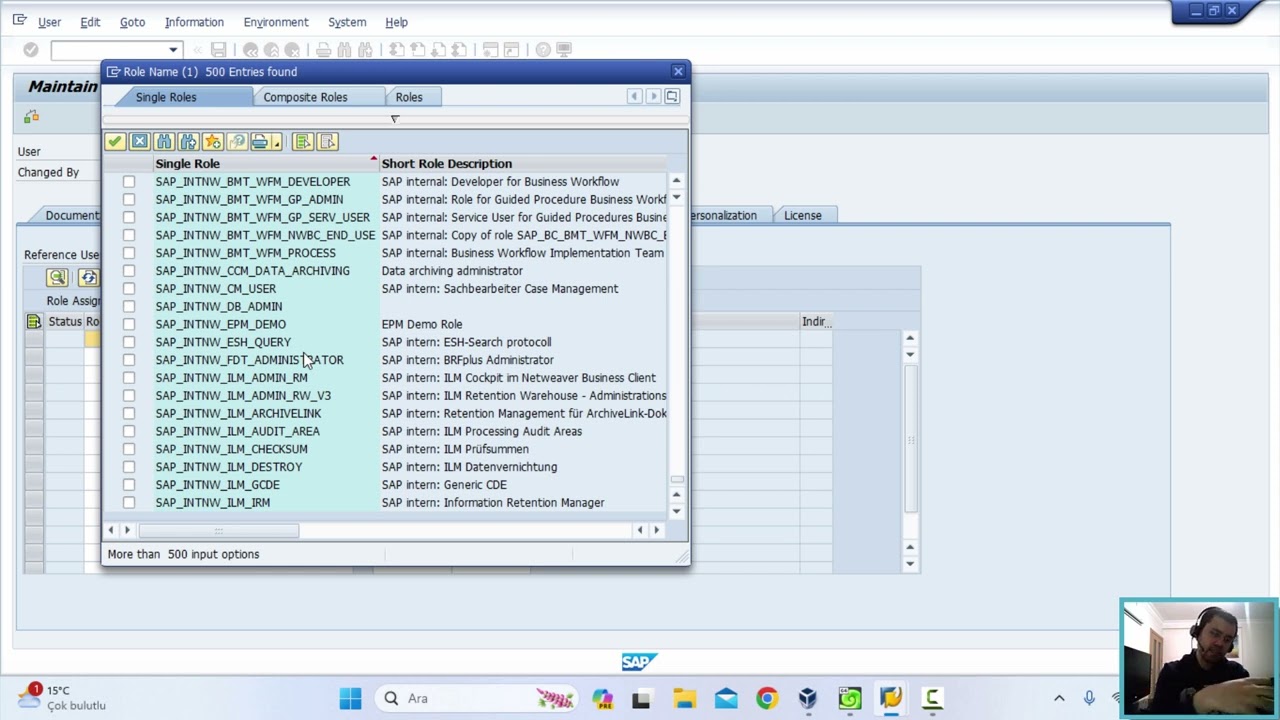1280x720 pixels.
Task: Show next tabs with right arrow
Action: (654, 97)
